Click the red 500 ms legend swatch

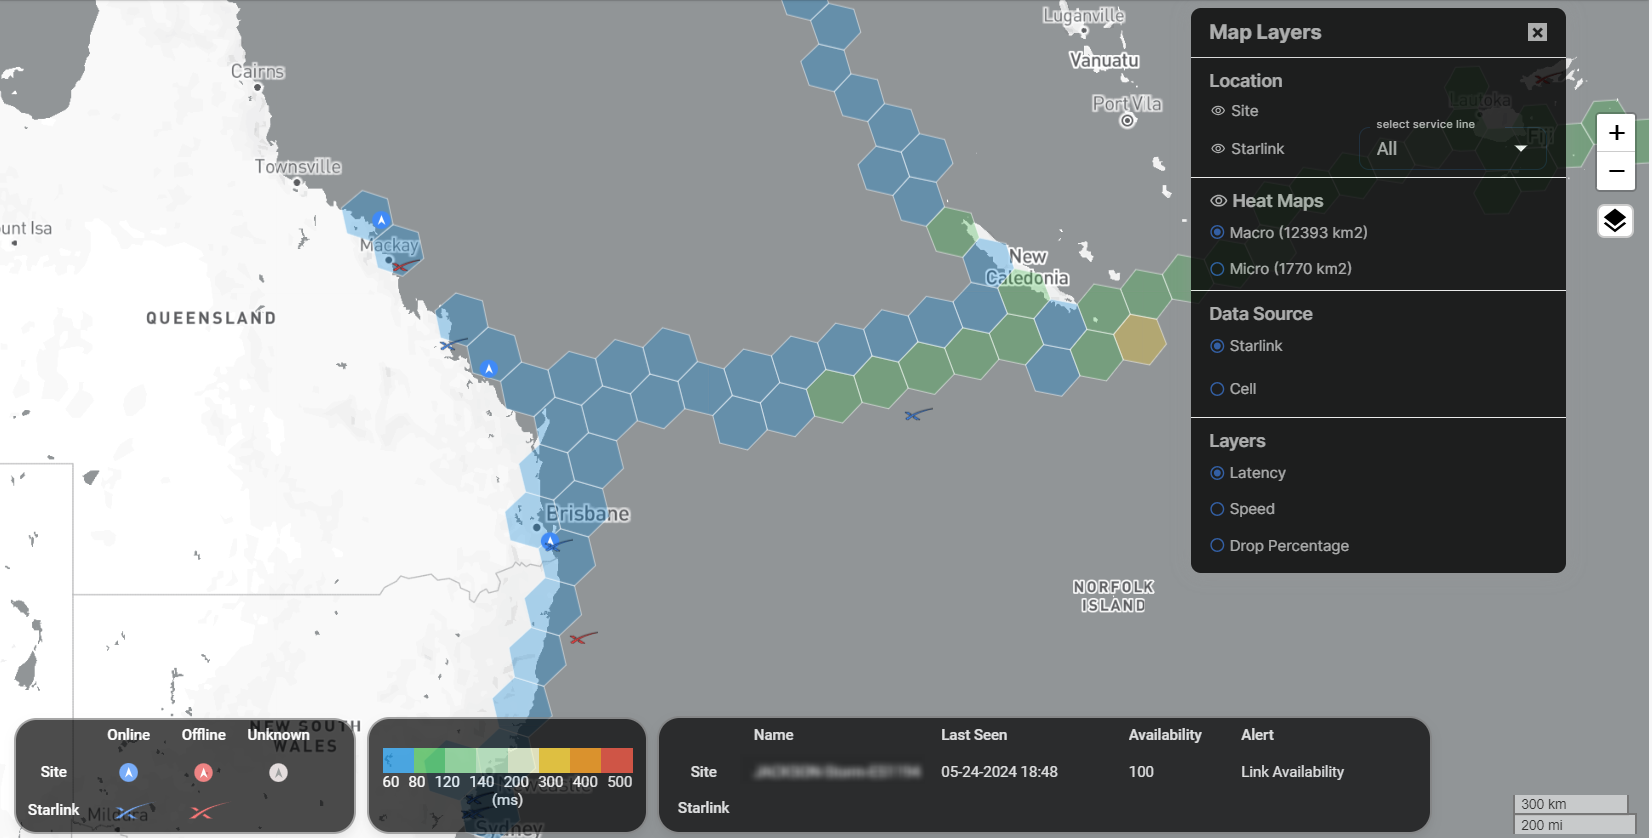click(x=617, y=760)
